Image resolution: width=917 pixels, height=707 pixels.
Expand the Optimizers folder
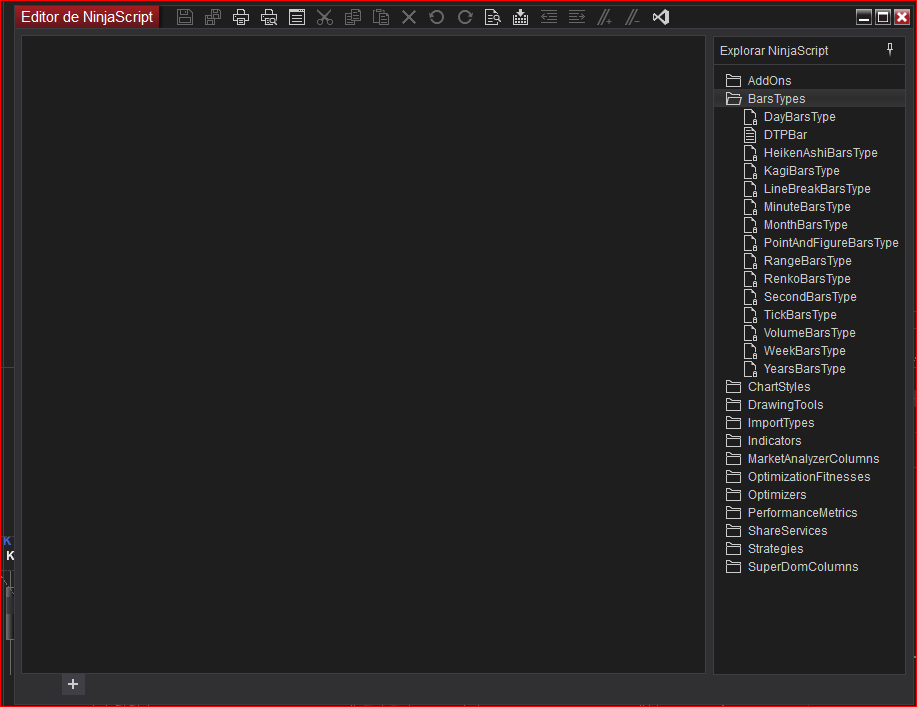click(x=766, y=495)
